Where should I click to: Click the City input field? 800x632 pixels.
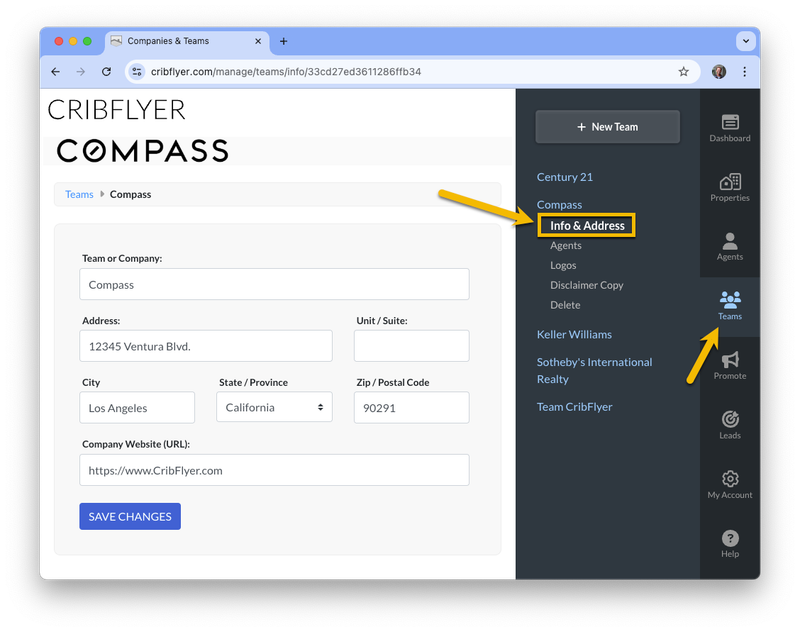[x=137, y=408]
